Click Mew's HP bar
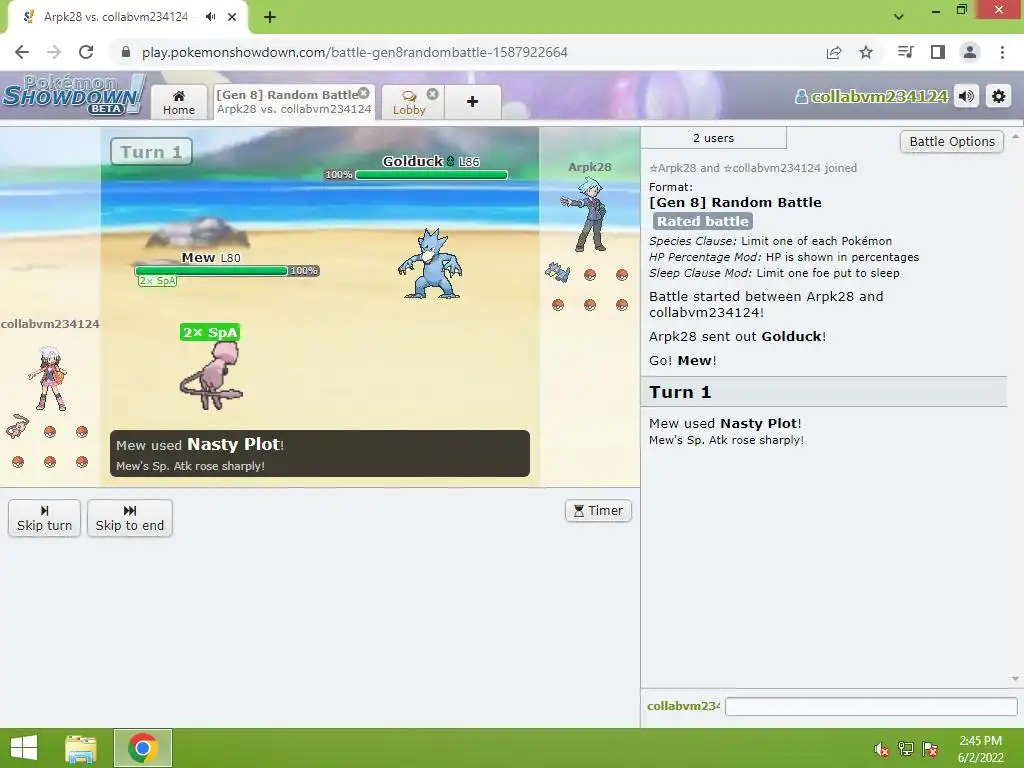Image resolution: width=1024 pixels, height=768 pixels. click(211, 270)
